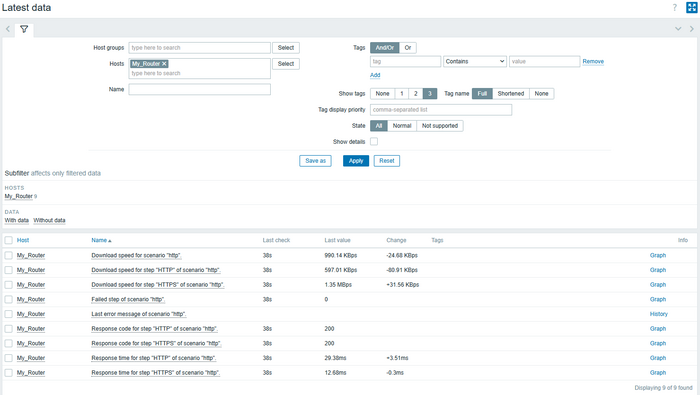This screenshot has height=395, width=700.
Task: Focus the tag value input field
Action: [x=545, y=62]
